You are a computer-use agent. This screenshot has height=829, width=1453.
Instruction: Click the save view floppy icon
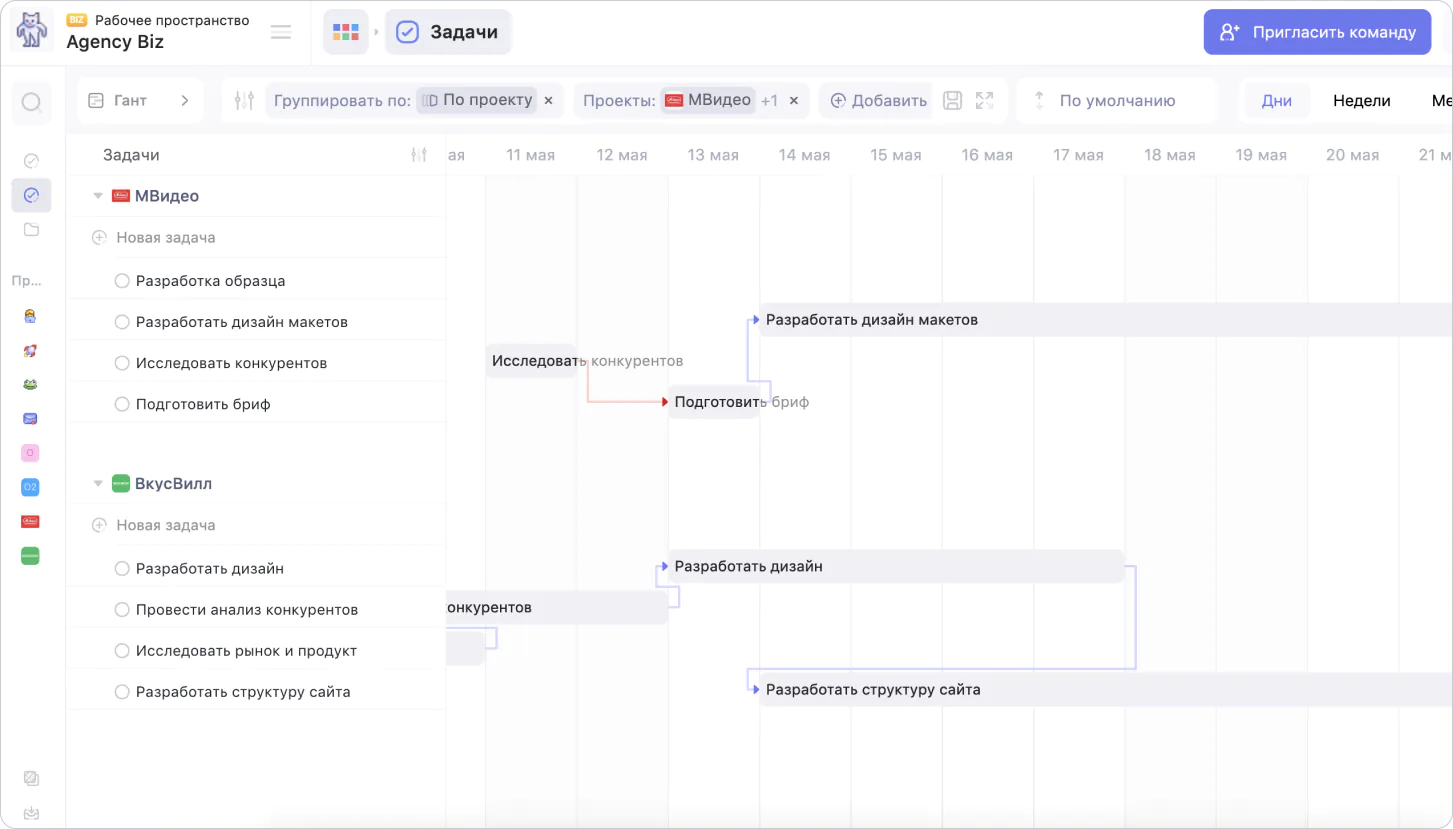click(x=953, y=100)
